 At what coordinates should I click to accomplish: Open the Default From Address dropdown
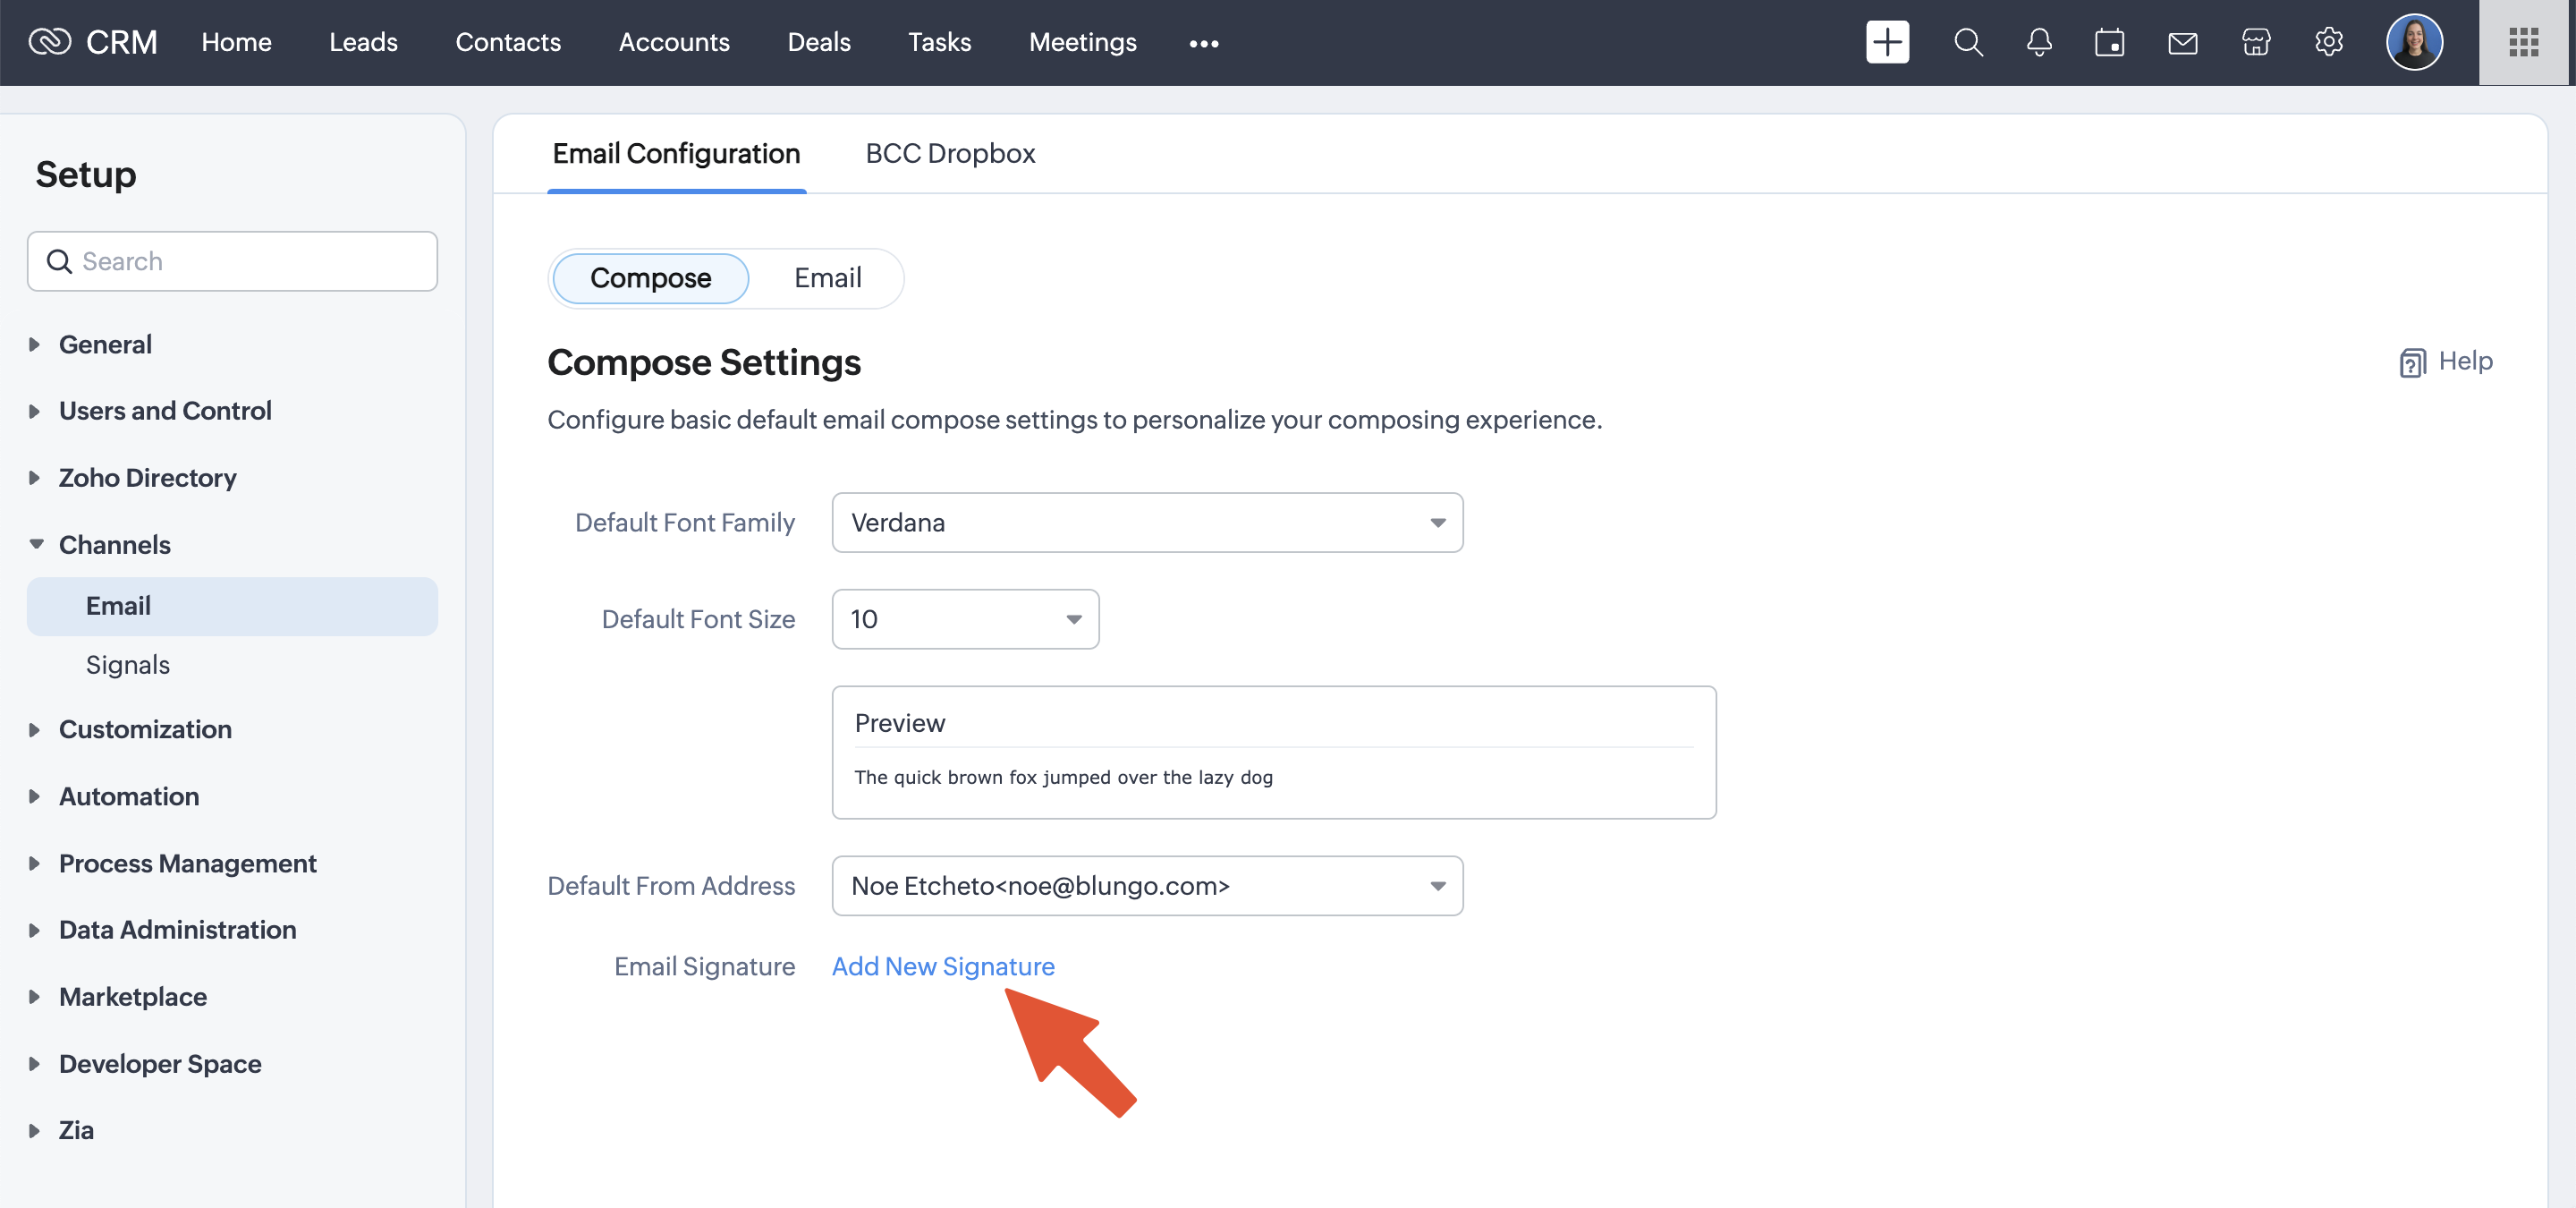1147,885
